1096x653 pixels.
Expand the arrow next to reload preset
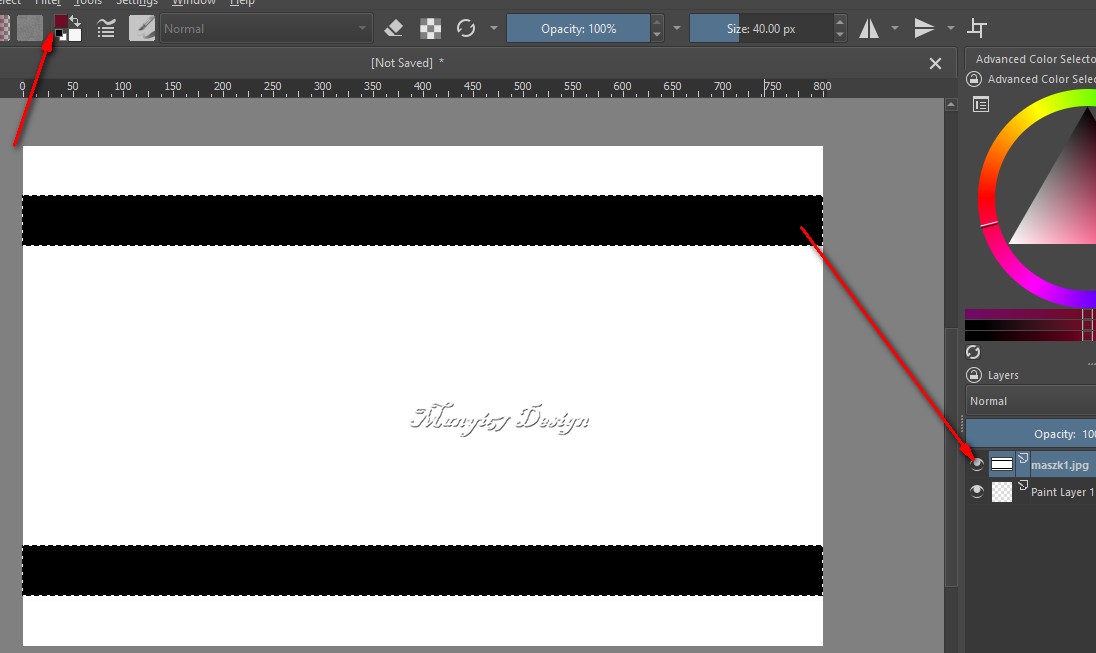pyautogui.click(x=494, y=29)
